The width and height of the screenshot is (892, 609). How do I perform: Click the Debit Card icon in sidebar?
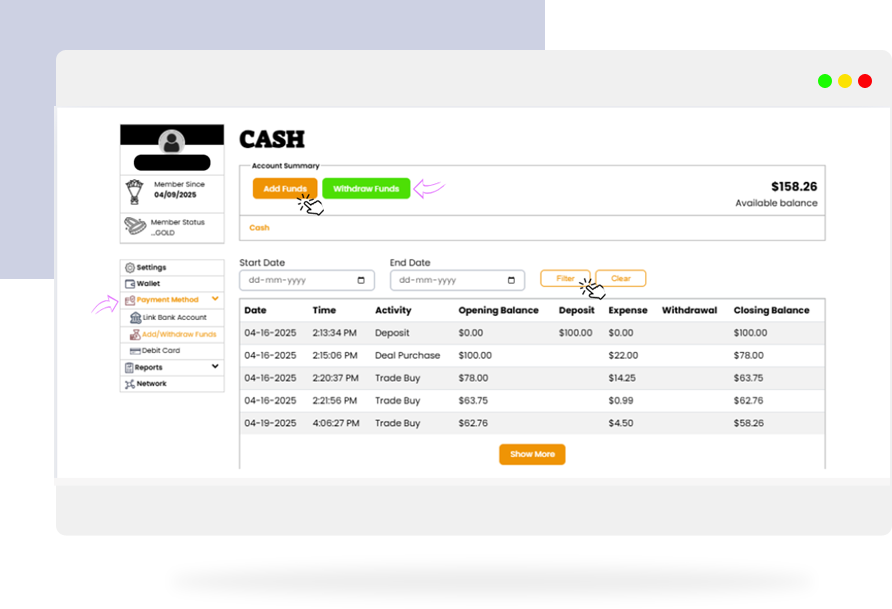click(135, 351)
